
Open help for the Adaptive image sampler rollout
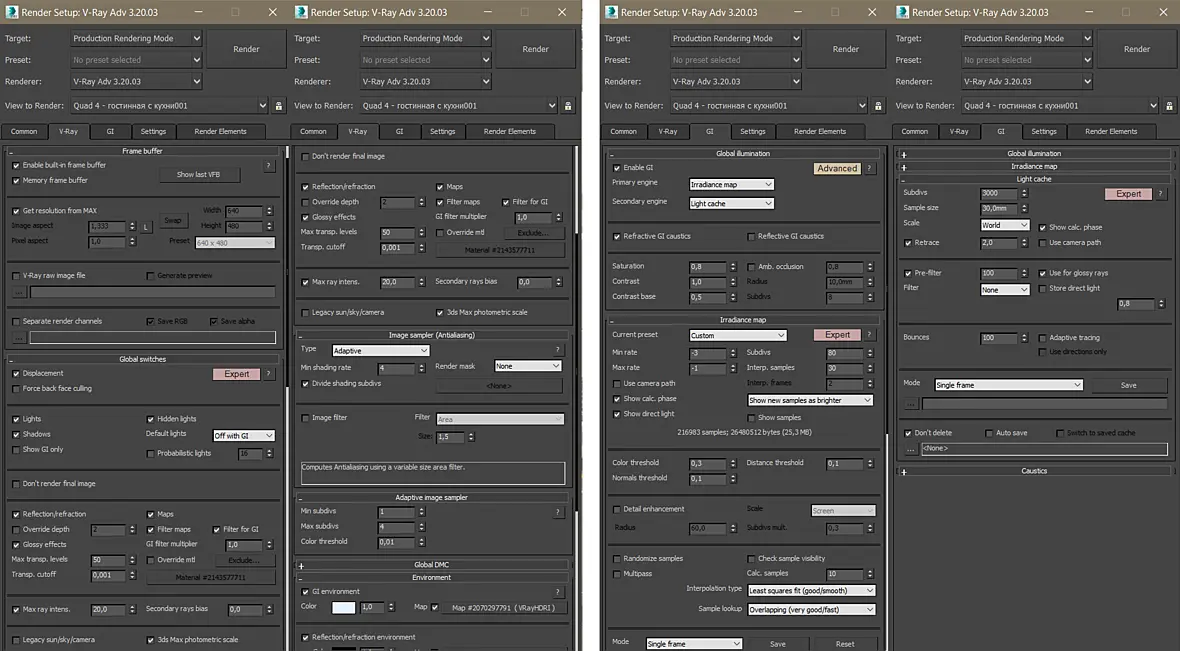(558, 512)
